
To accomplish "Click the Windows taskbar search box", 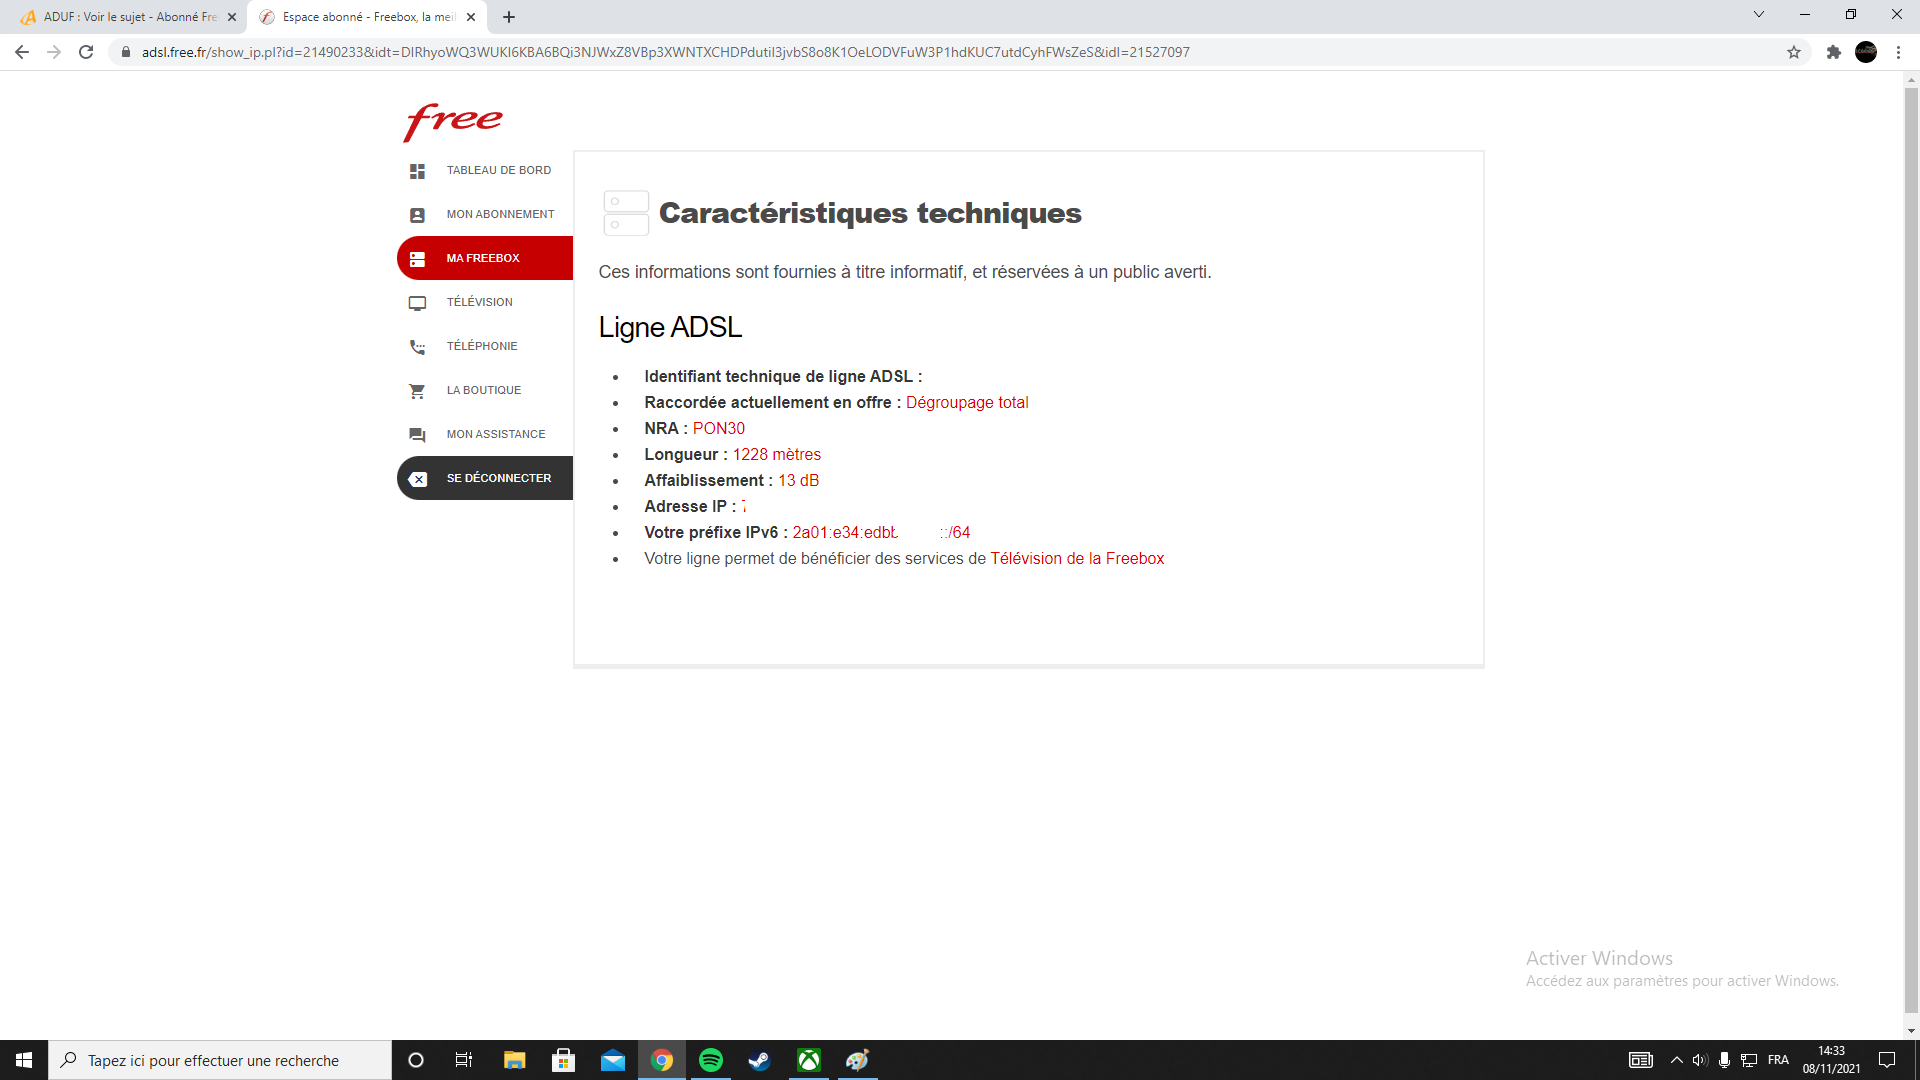I will (x=220, y=1060).
